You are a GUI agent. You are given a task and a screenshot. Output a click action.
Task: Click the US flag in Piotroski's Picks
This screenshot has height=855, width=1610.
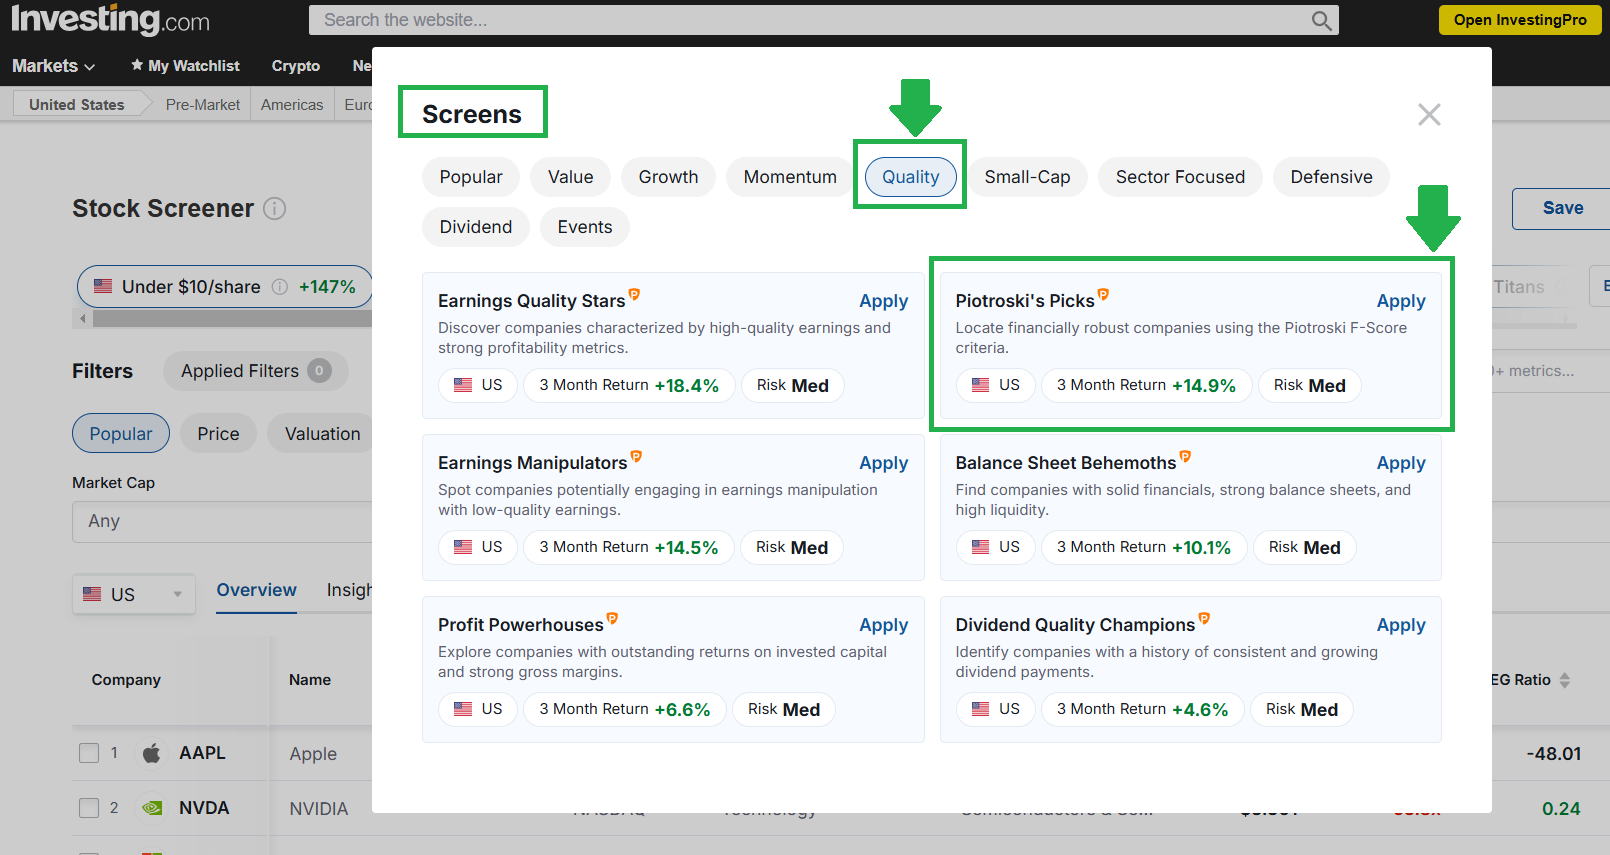click(x=981, y=385)
